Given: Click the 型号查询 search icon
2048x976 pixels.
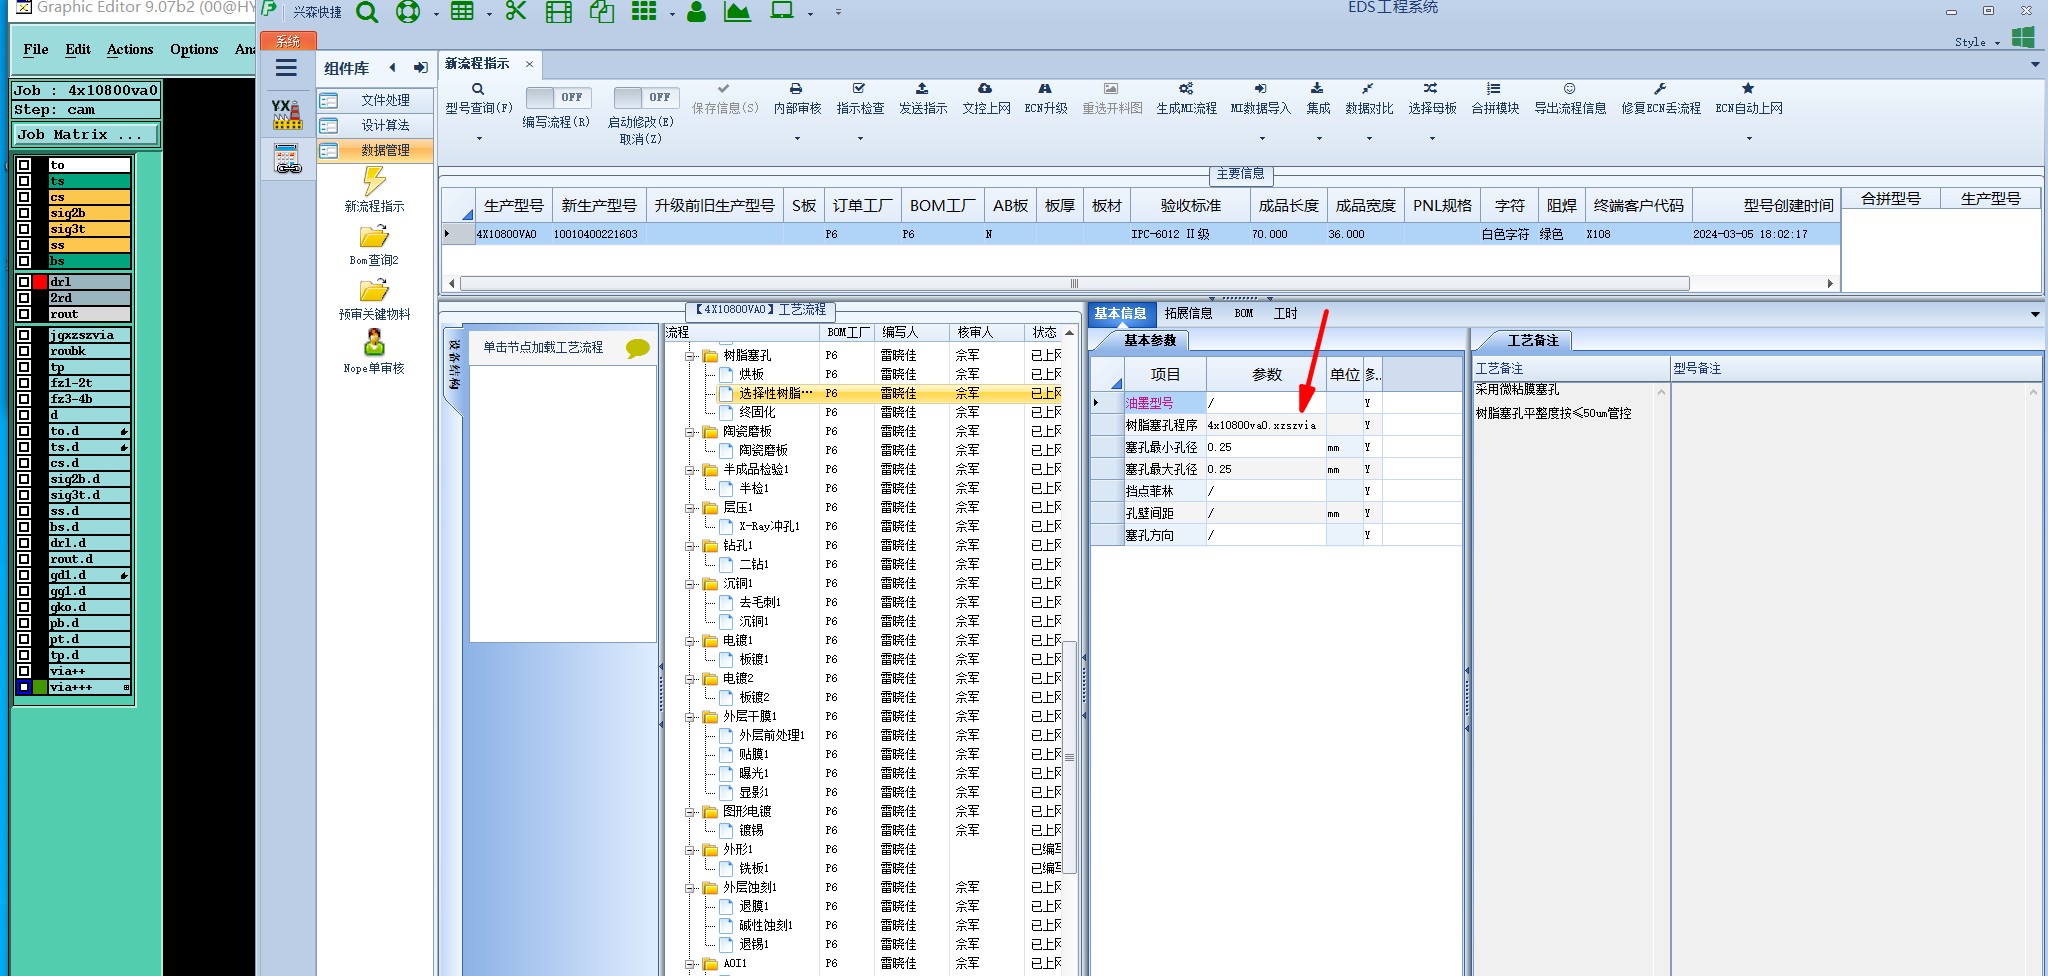Looking at the screenshot, I should [478, 89].
